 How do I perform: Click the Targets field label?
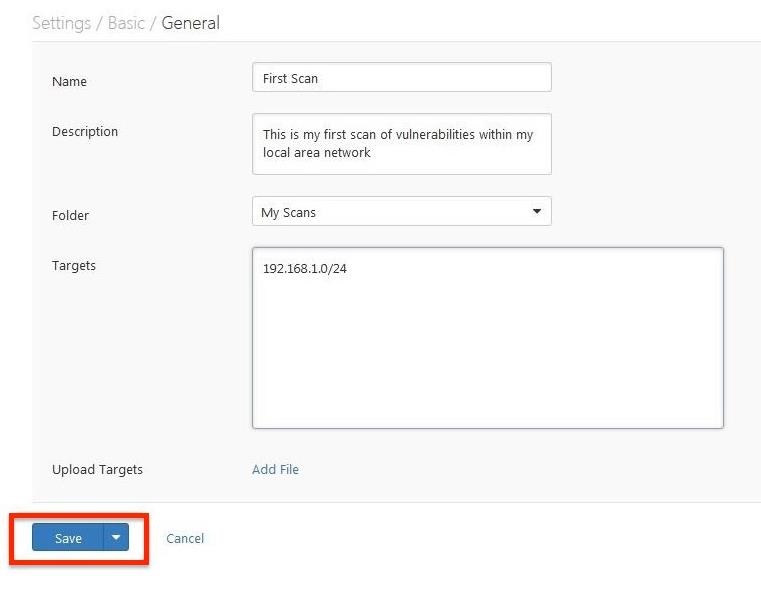tap(74, 265)
